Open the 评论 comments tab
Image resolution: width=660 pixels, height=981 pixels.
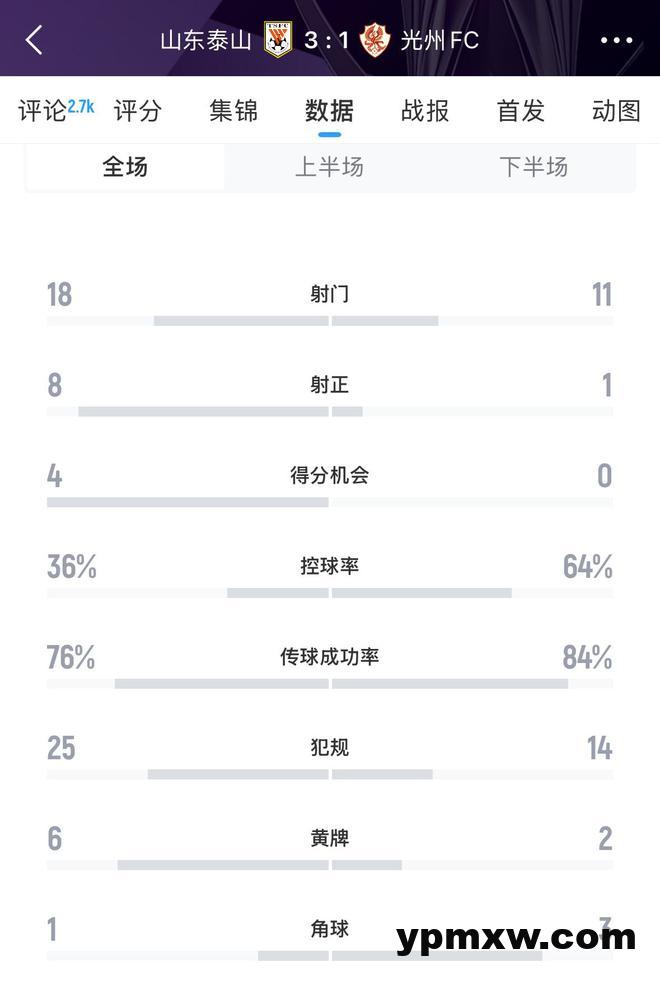[x=42, y=110]
